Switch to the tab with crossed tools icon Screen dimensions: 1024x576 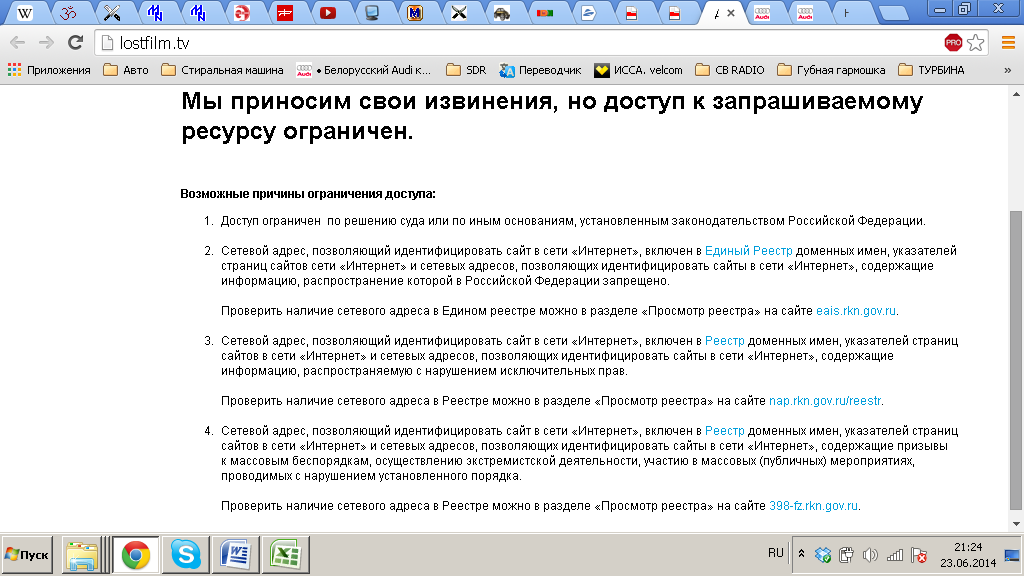click(112, 12)
